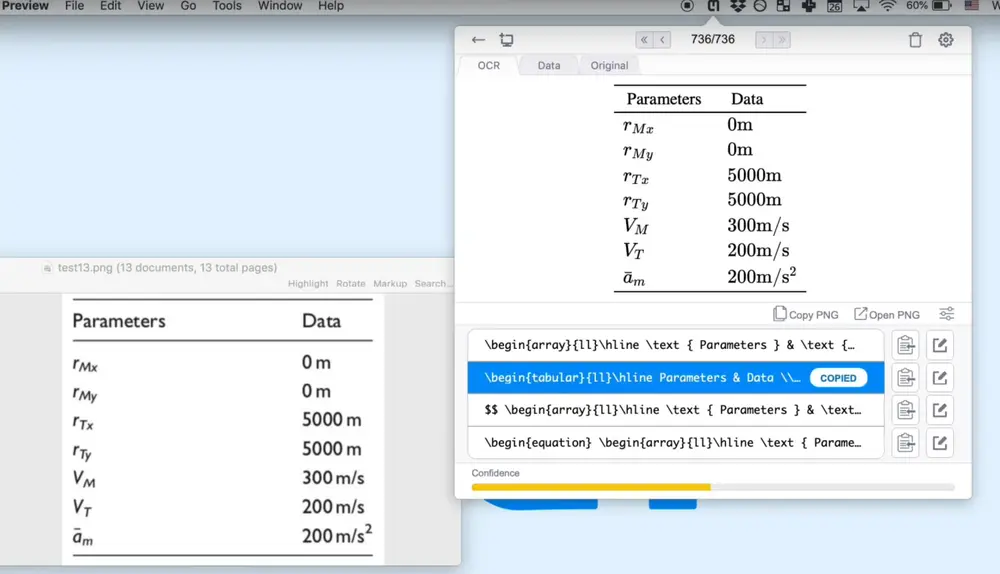1000x574 pixels.
Task: Click Markup in the Preview toolbar
Action: [x=390, y=283]
